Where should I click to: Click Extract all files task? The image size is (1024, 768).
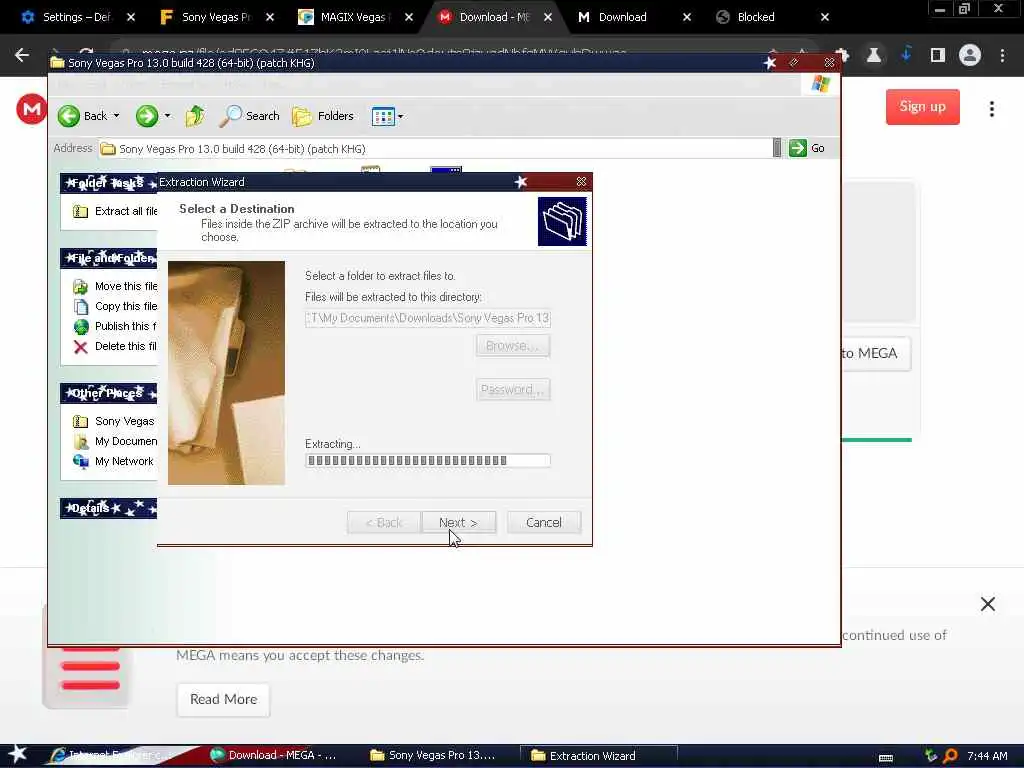click(x=115, y=211)
